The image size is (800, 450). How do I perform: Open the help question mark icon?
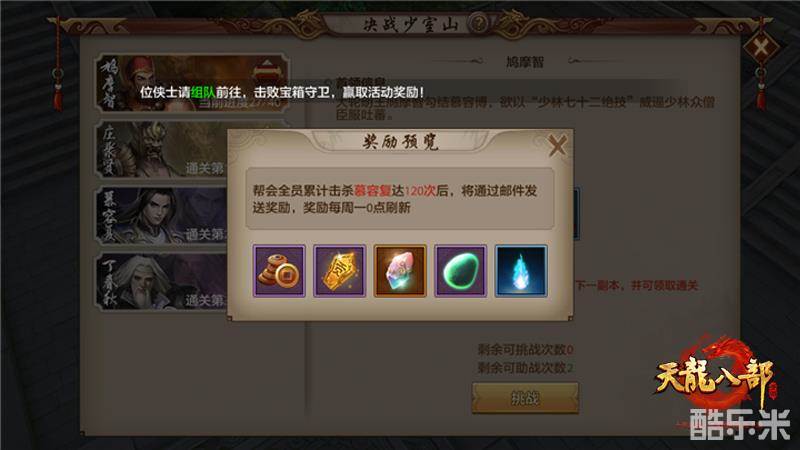click(x=479, y=24)
